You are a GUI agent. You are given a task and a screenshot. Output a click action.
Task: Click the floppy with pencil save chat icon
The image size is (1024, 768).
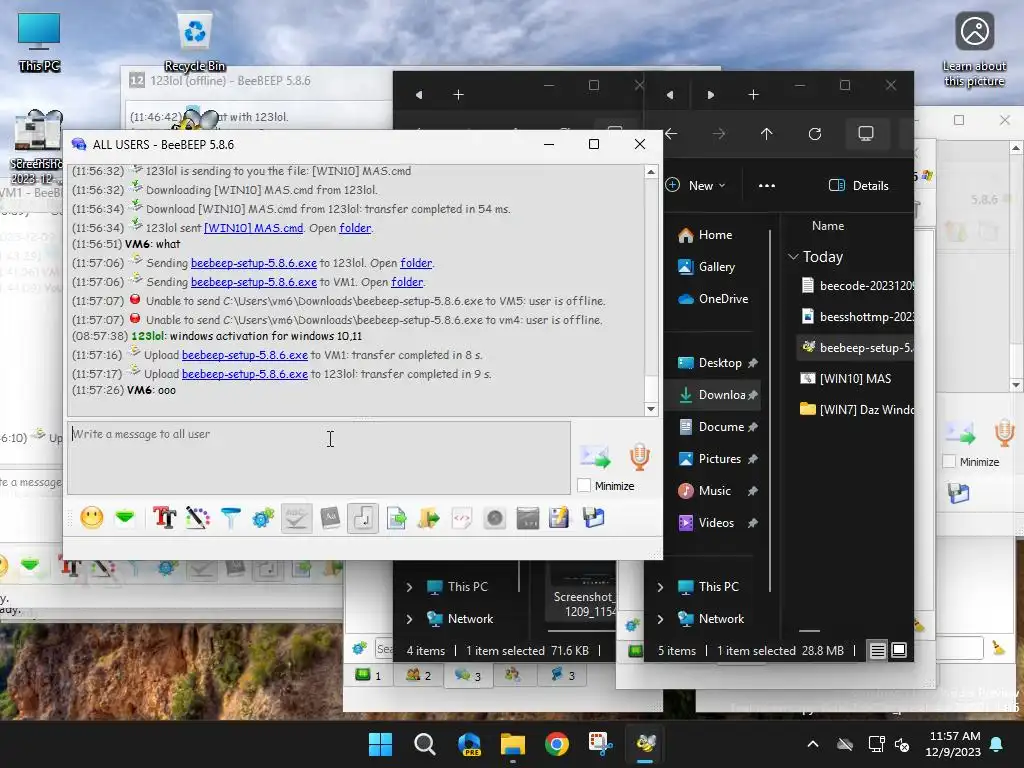pos(560,518)
